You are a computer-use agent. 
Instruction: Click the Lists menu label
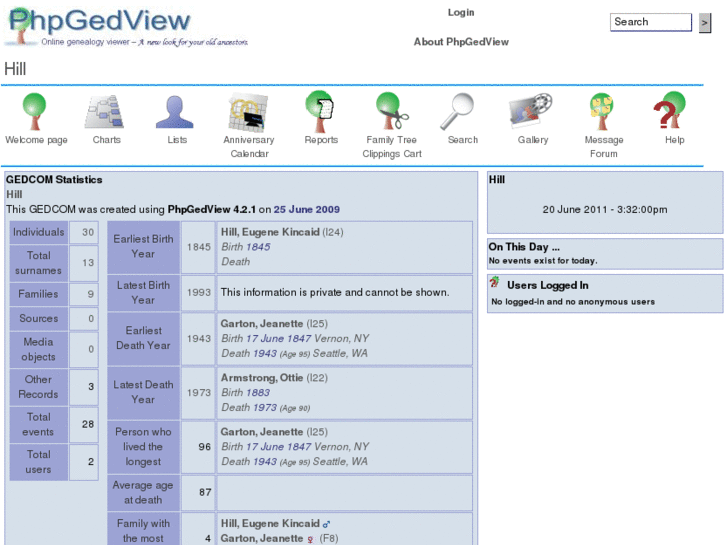point(177,140)
